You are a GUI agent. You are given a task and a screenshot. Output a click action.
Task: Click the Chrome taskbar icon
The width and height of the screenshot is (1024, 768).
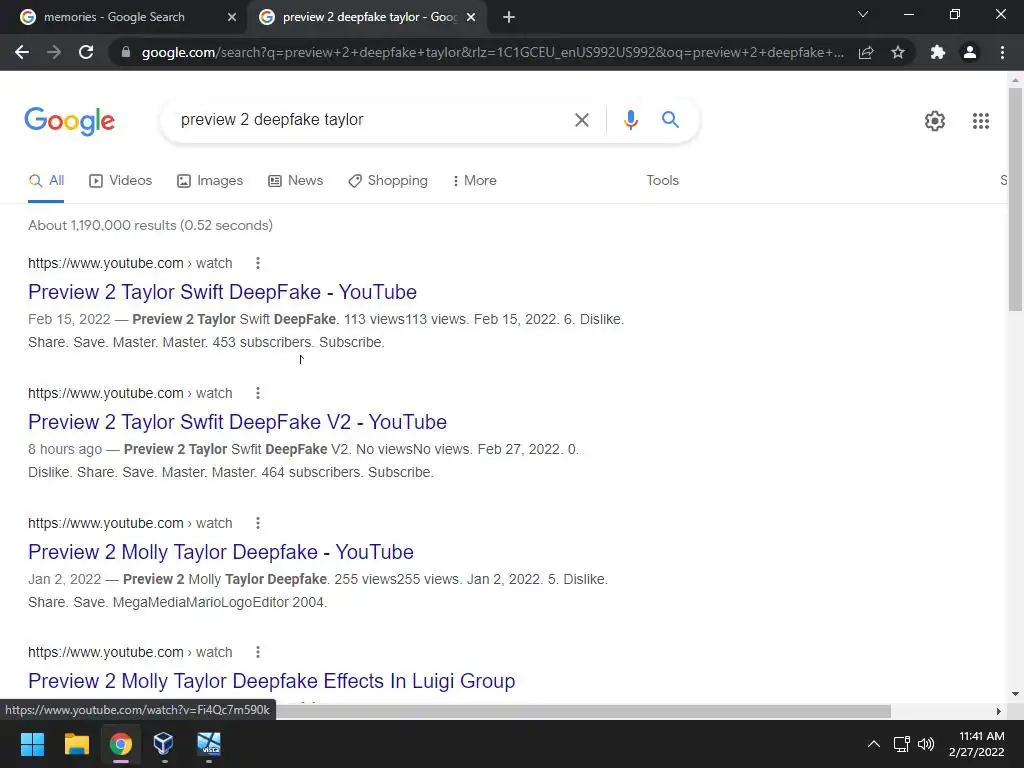tap(121, 744)
